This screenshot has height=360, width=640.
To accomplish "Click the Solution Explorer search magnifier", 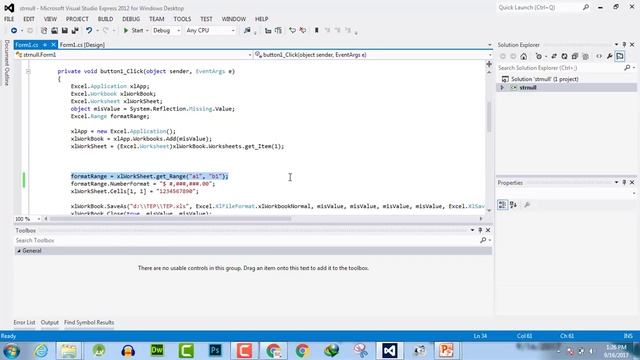I will [x=627, y=68].
